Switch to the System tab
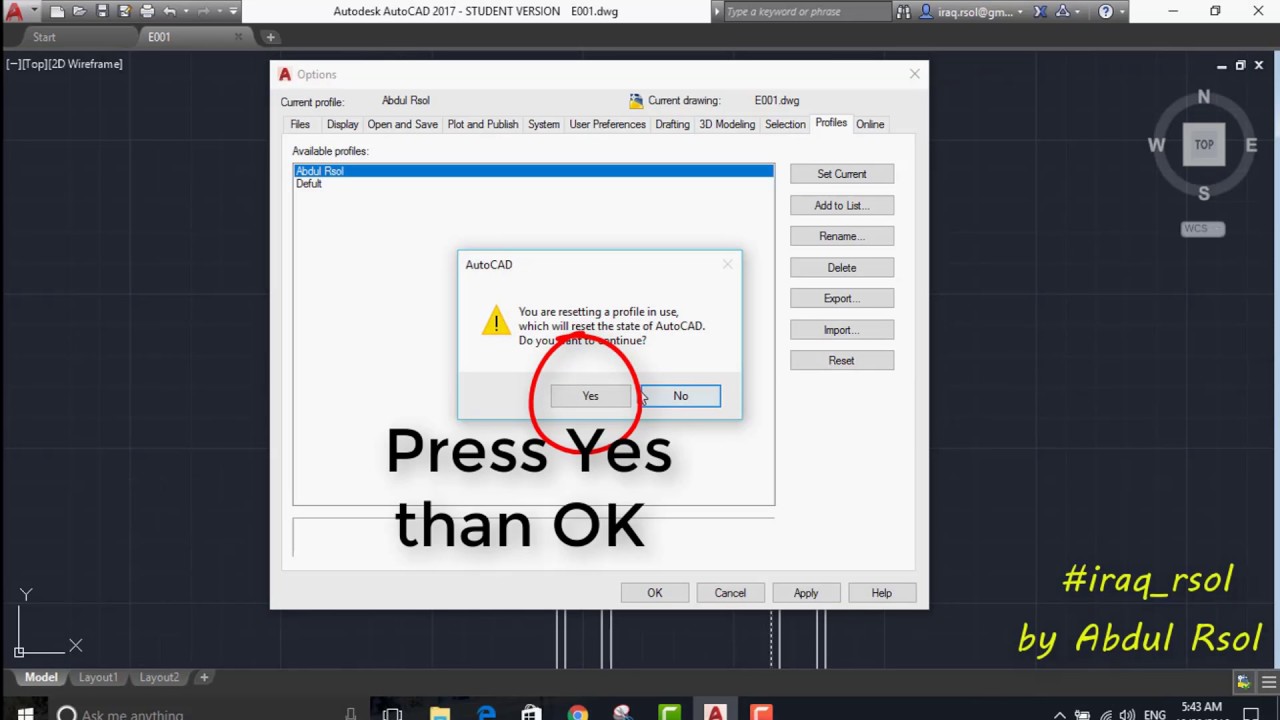 coord(544,124)
